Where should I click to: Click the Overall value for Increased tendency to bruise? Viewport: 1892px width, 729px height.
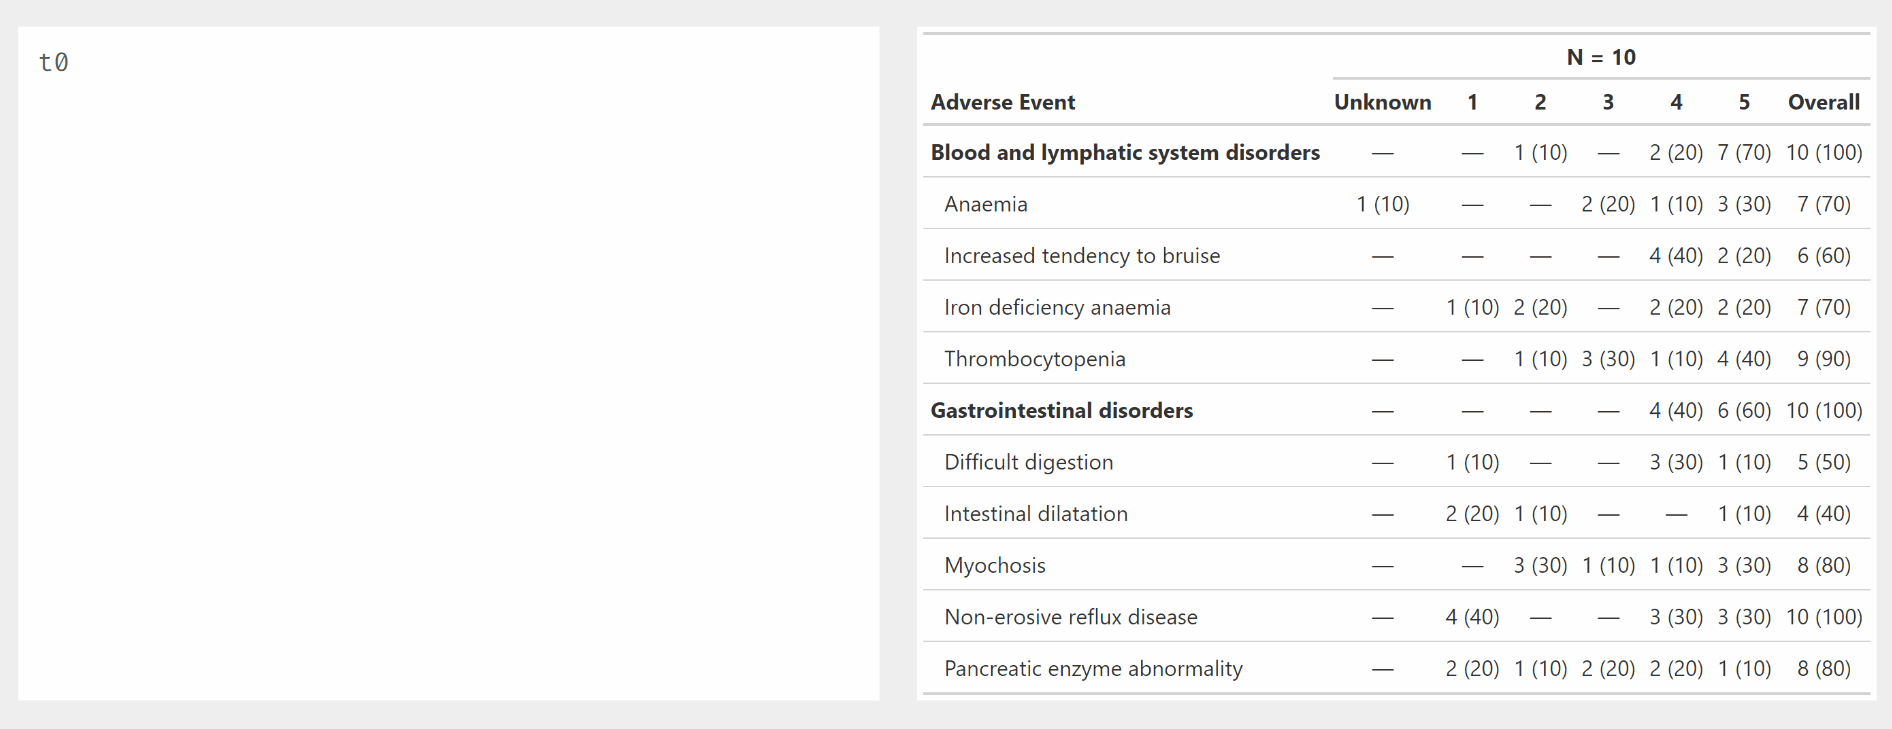[1823, 256]
